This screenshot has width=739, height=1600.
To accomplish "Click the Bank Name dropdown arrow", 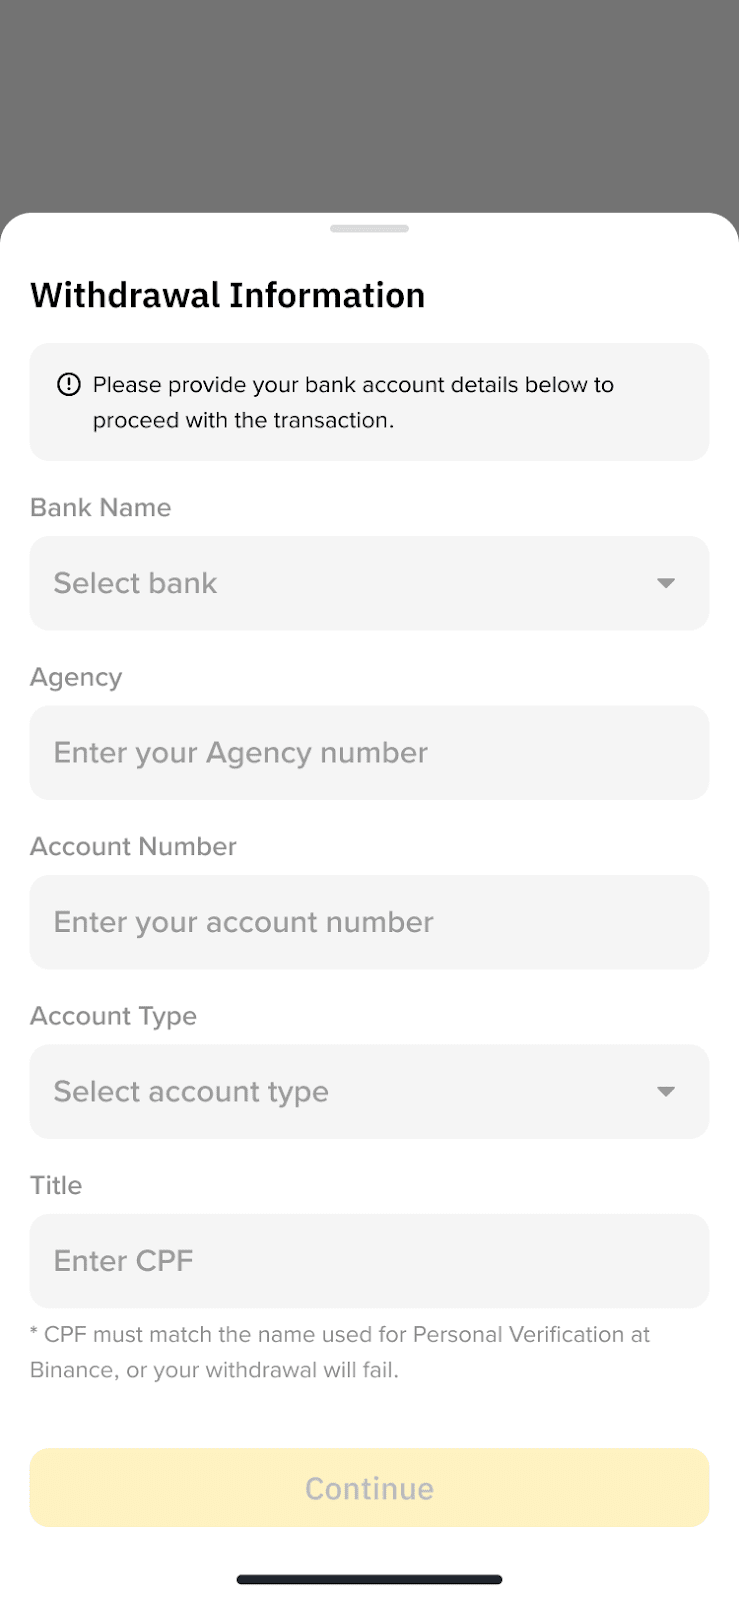I will [x=666, y=583].
